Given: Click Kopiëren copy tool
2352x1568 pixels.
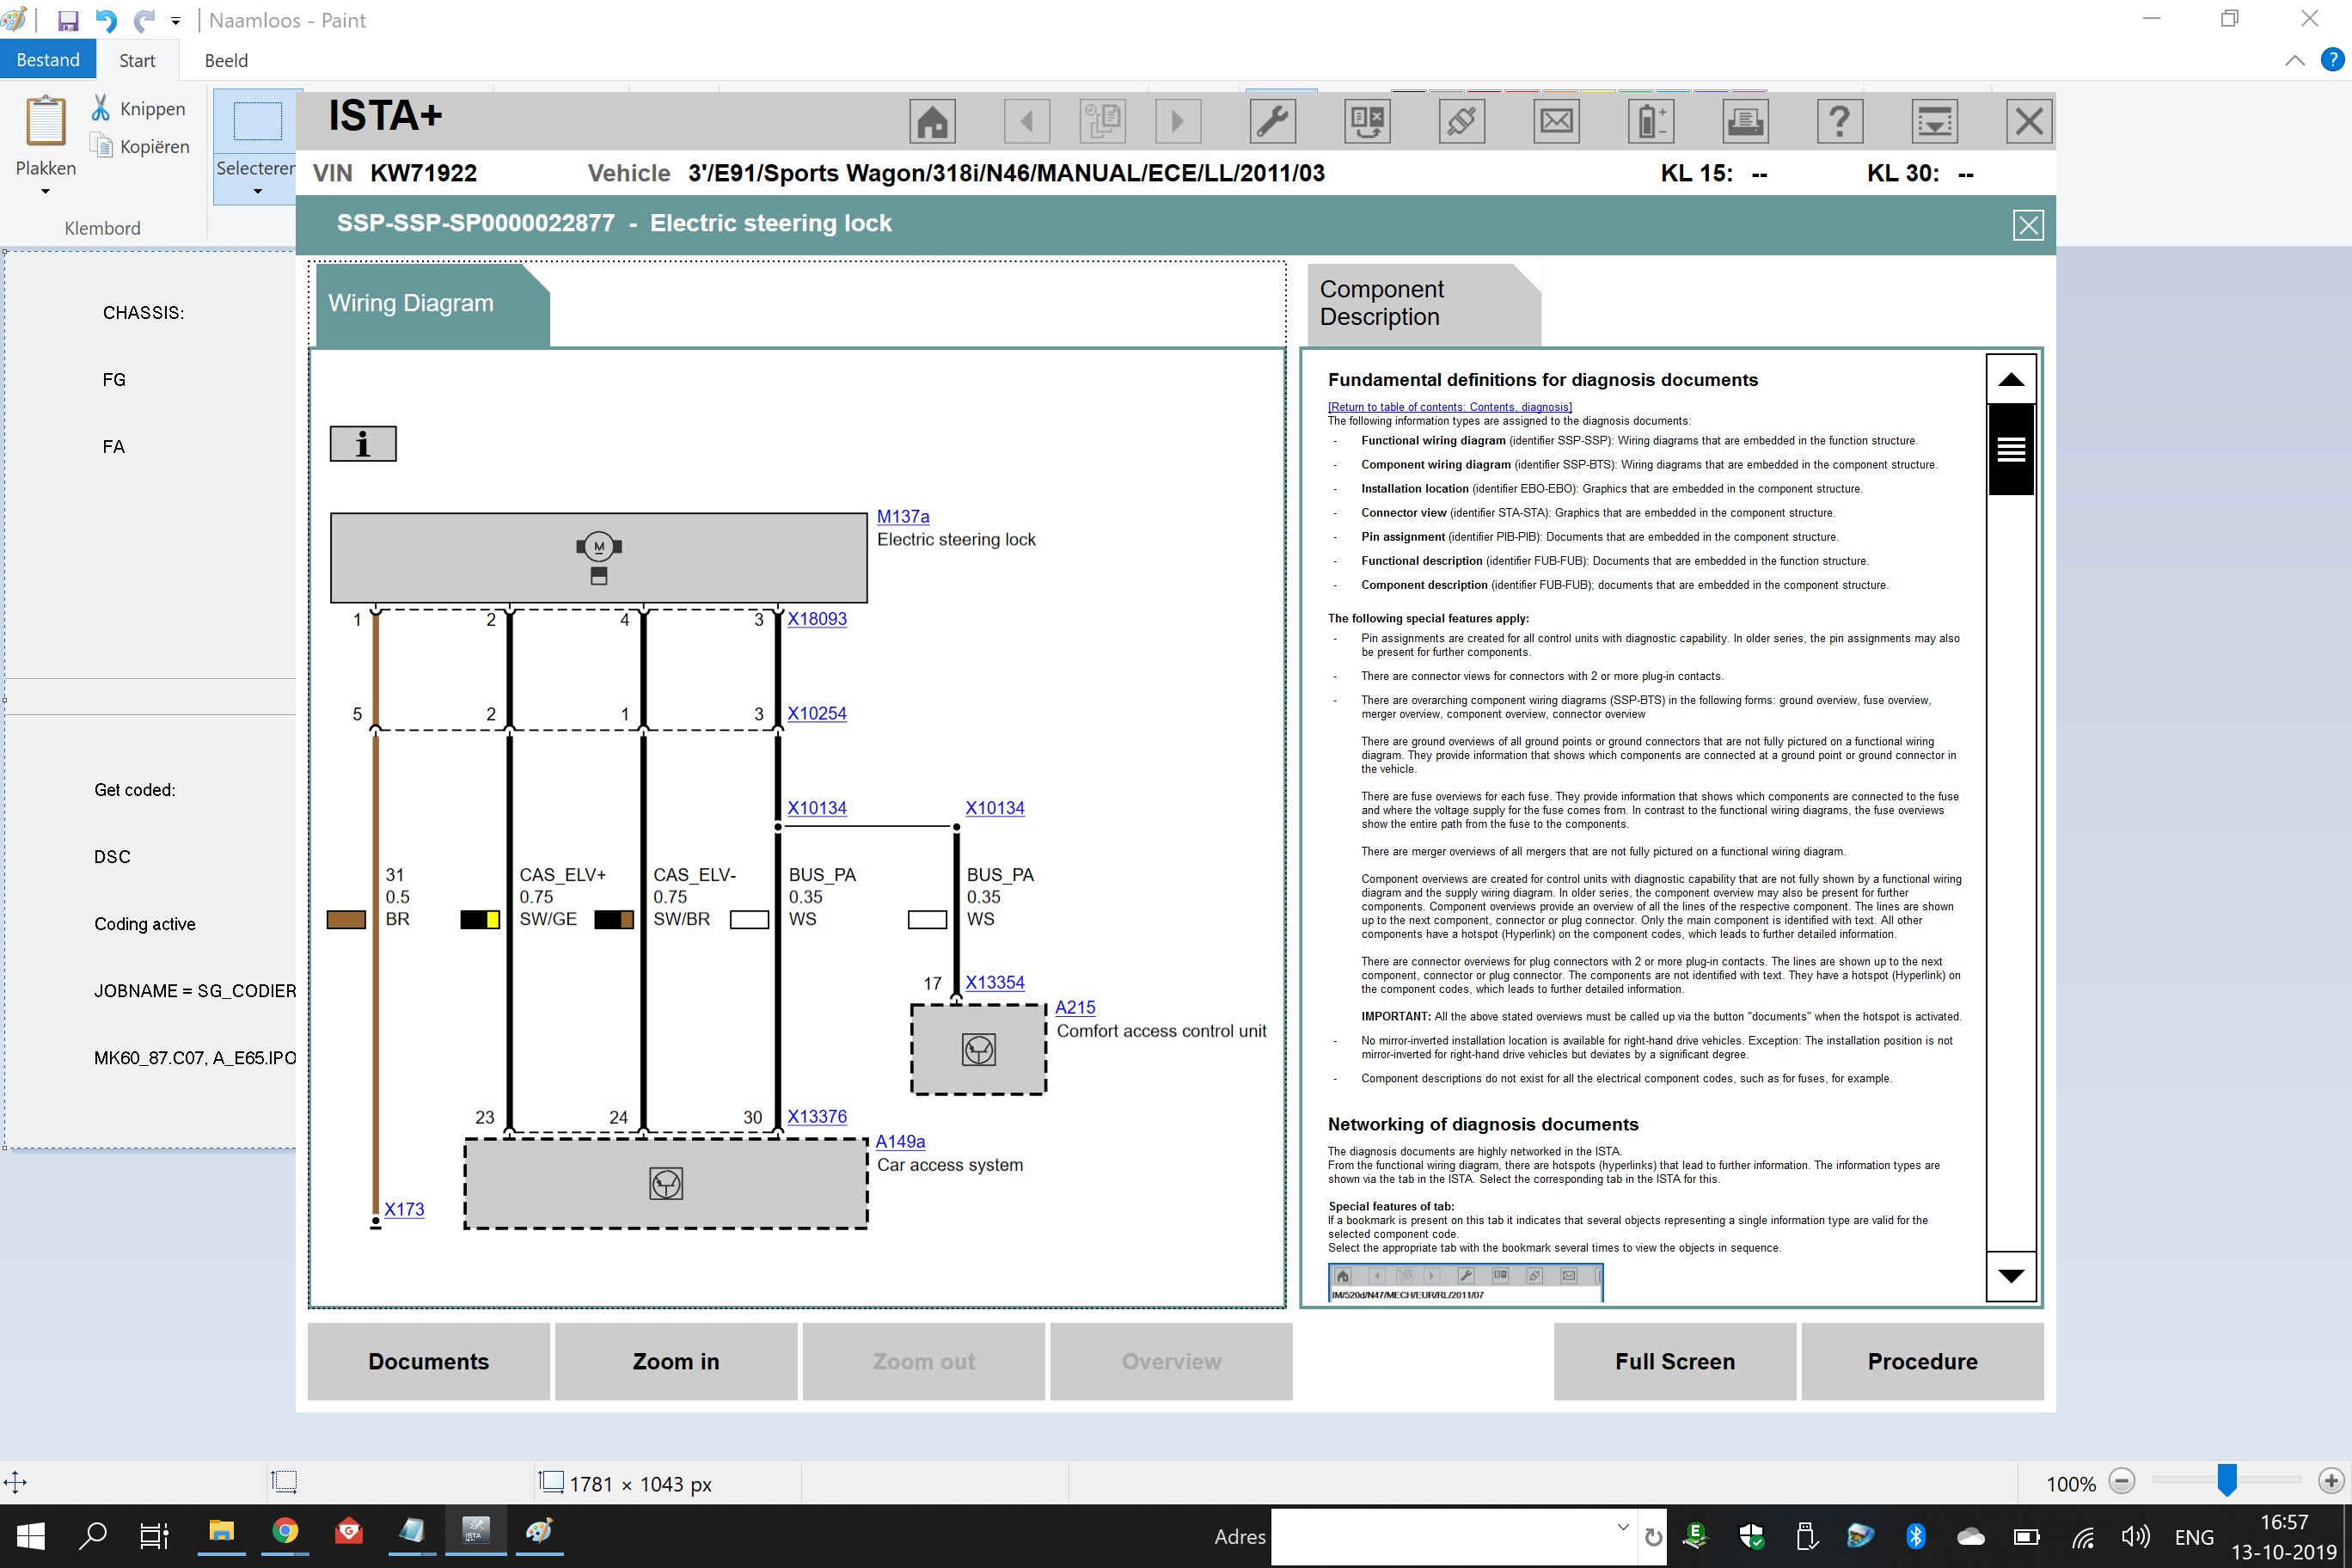Looking at the screenshot, I should pos(140,146).
